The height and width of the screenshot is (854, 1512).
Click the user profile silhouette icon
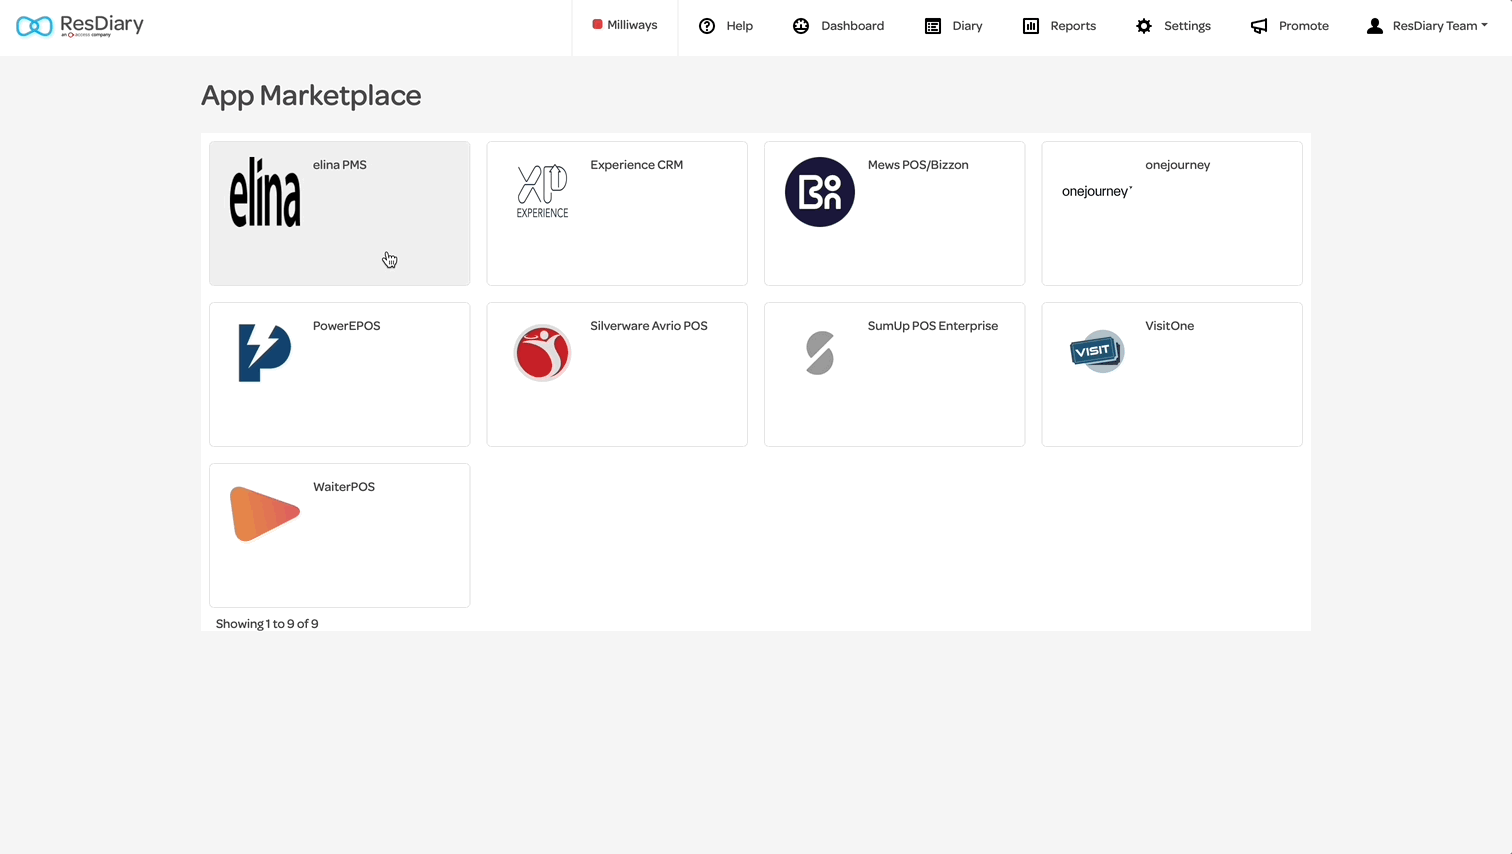coord(1375,26)
